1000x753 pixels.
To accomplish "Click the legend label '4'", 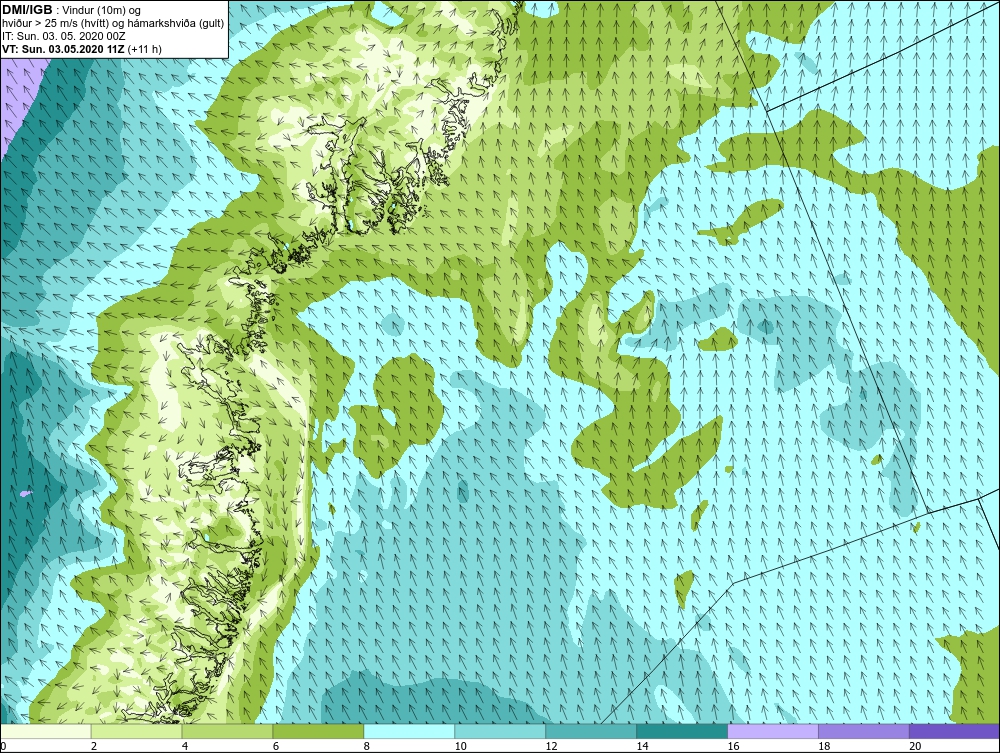I will coord(185,746).
